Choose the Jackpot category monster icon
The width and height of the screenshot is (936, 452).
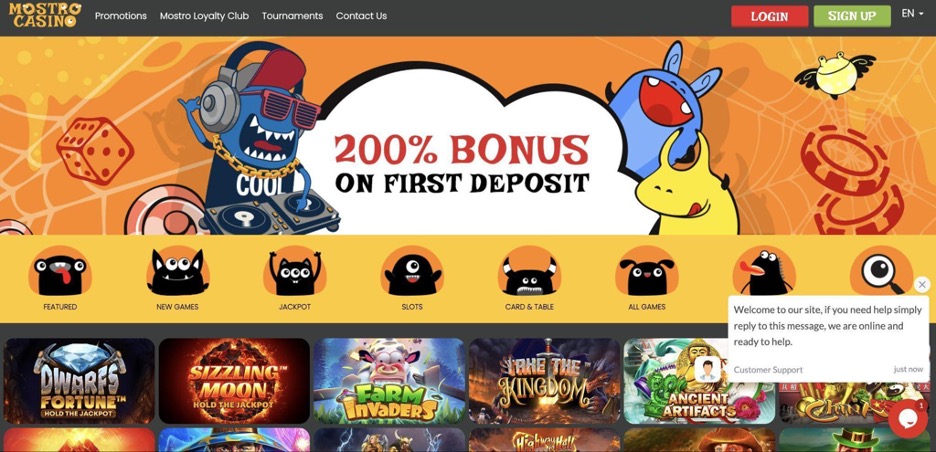coord(295,272)
